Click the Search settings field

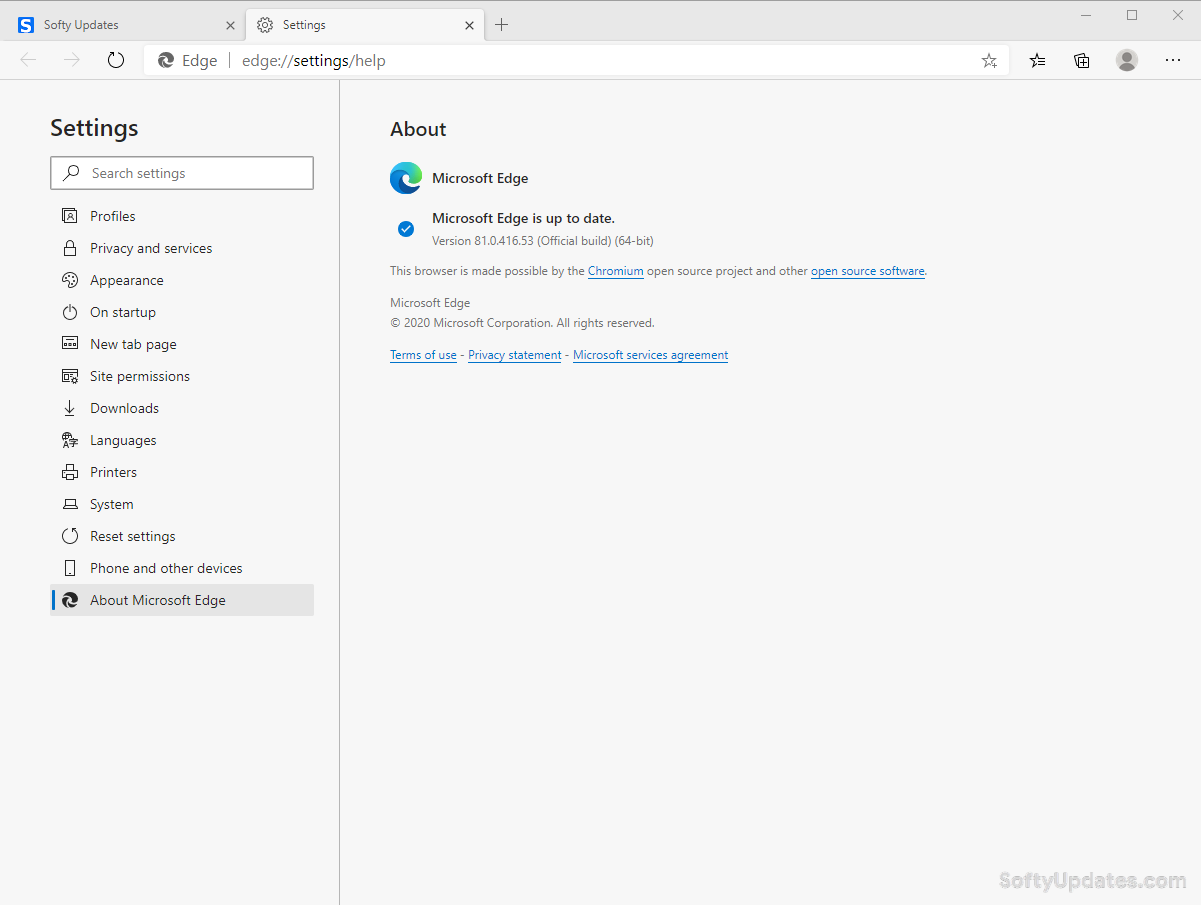tap(182, 173)
